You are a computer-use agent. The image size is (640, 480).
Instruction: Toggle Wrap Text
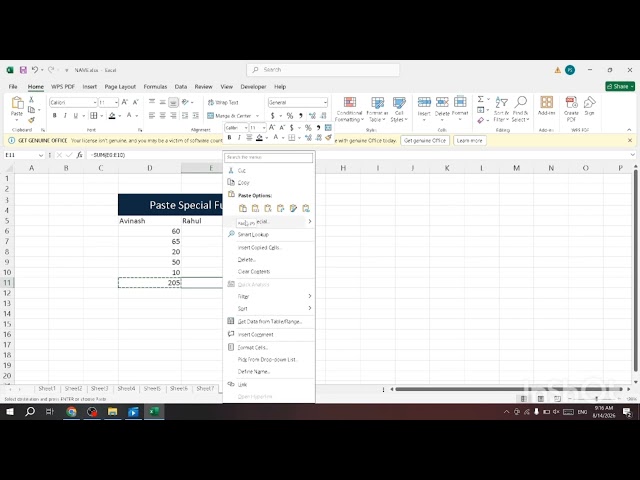(223, 102)
